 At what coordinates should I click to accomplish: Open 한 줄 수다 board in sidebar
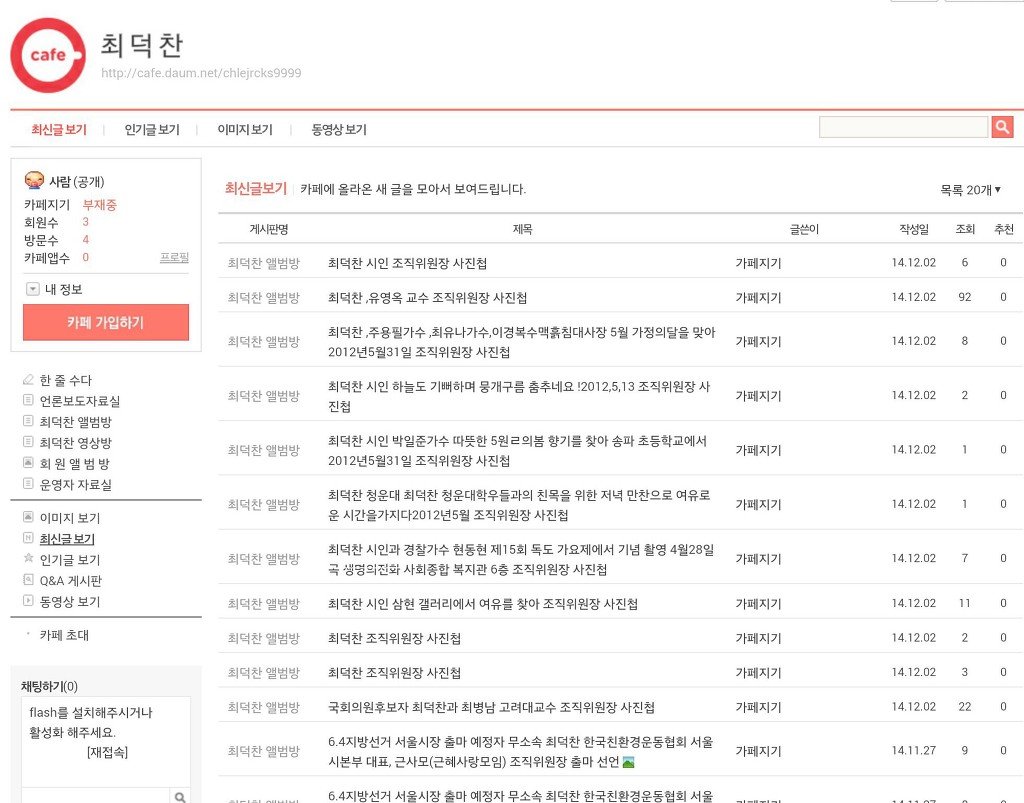coord(65,380)
